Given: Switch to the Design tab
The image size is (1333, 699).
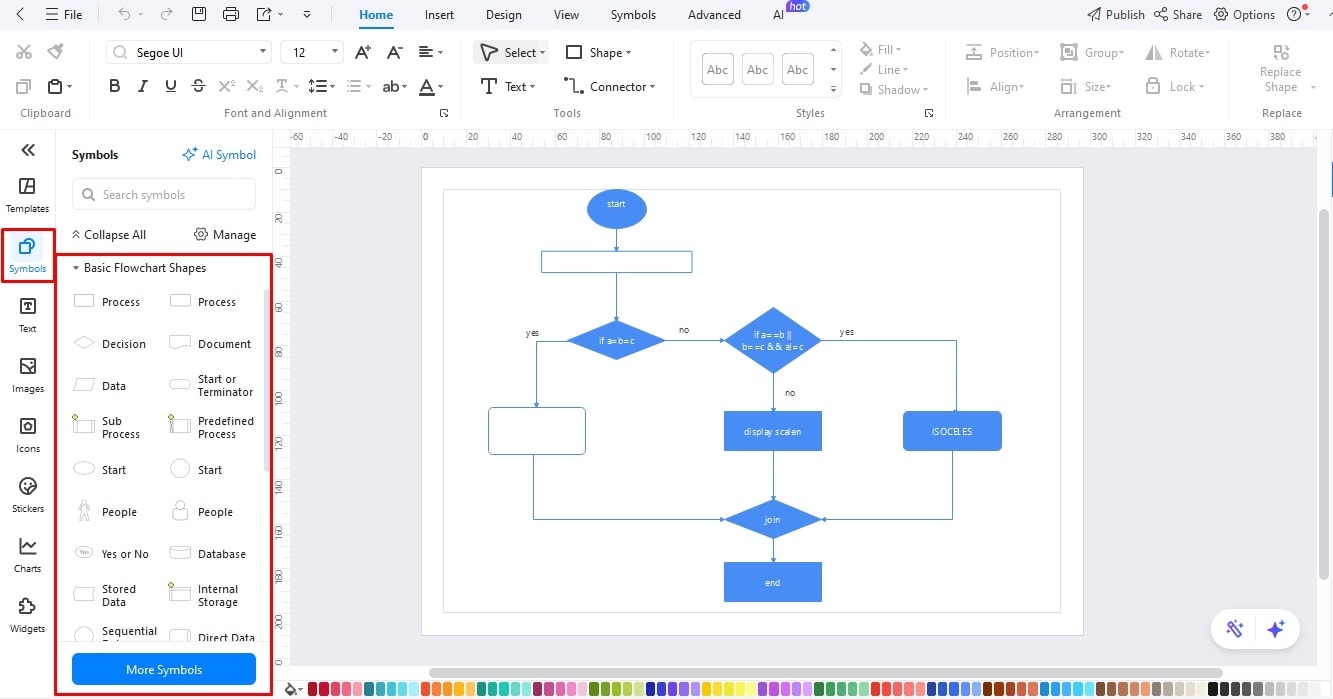Looking at the screenshot, I should (503, 15).
